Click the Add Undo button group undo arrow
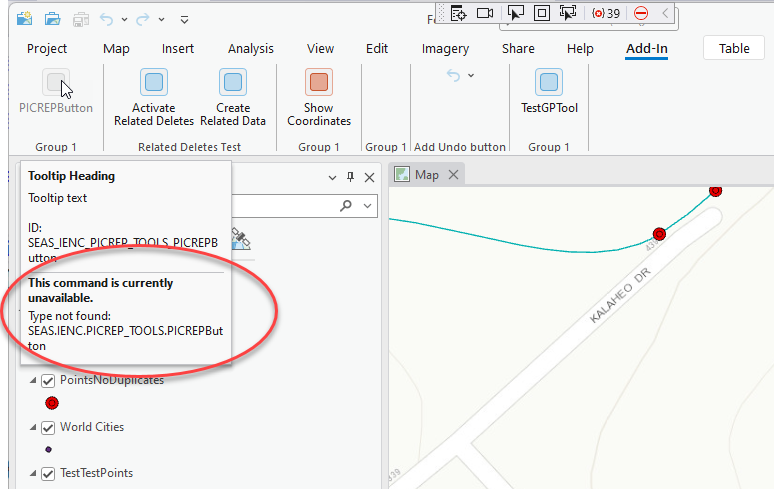 [454, 75]
